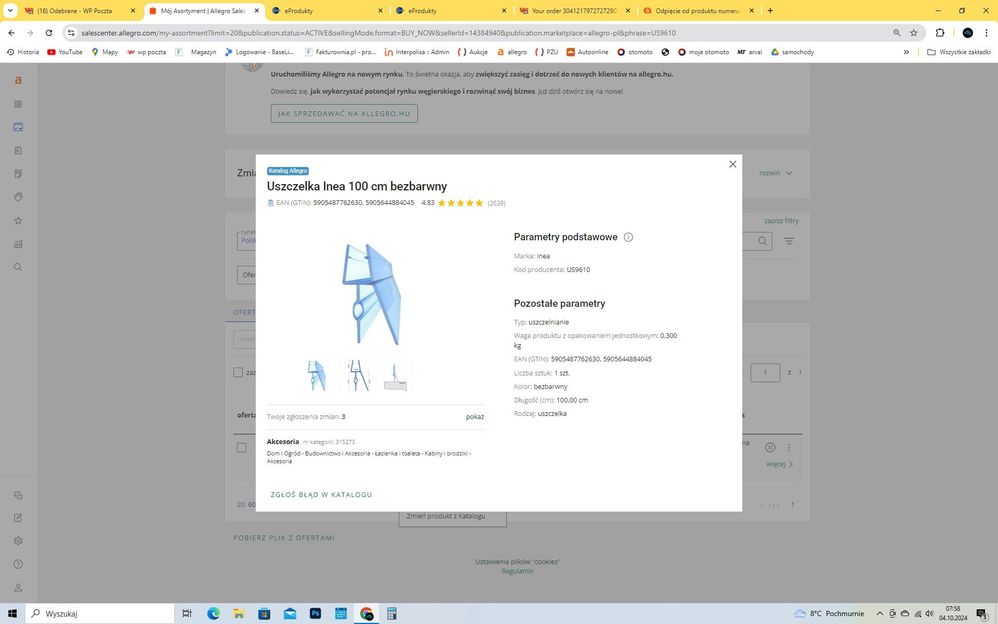Expand the hidden bookmarks chevron

coord(906,52)
